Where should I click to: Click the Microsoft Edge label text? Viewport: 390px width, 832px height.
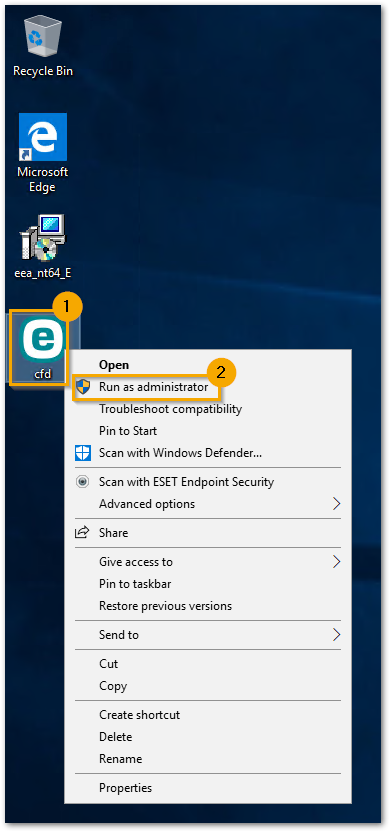[x=42, y=180]
